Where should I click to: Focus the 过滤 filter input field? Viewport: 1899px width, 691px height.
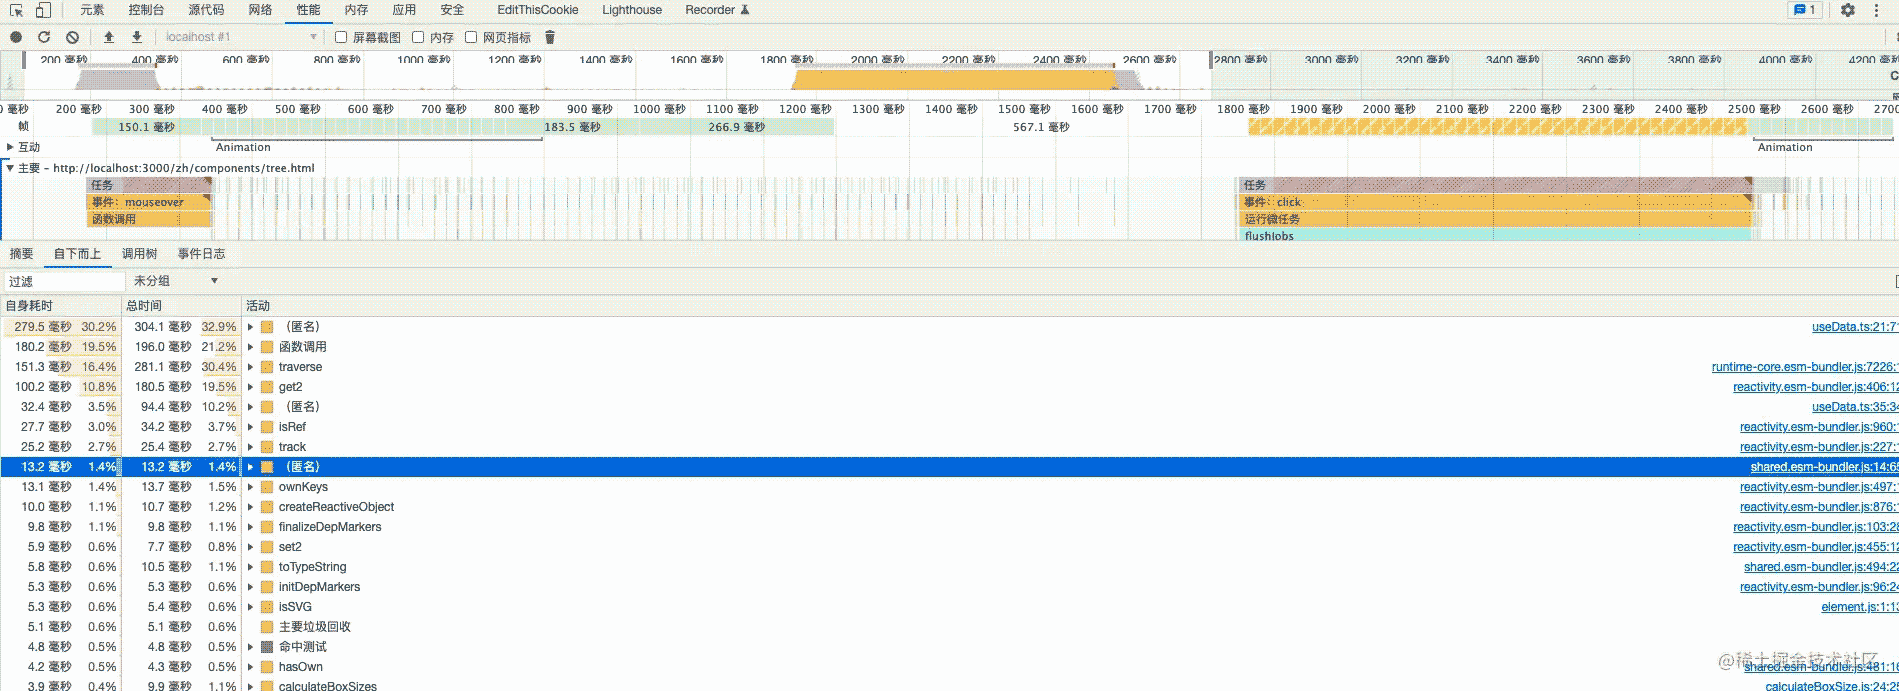pos(64,281)
